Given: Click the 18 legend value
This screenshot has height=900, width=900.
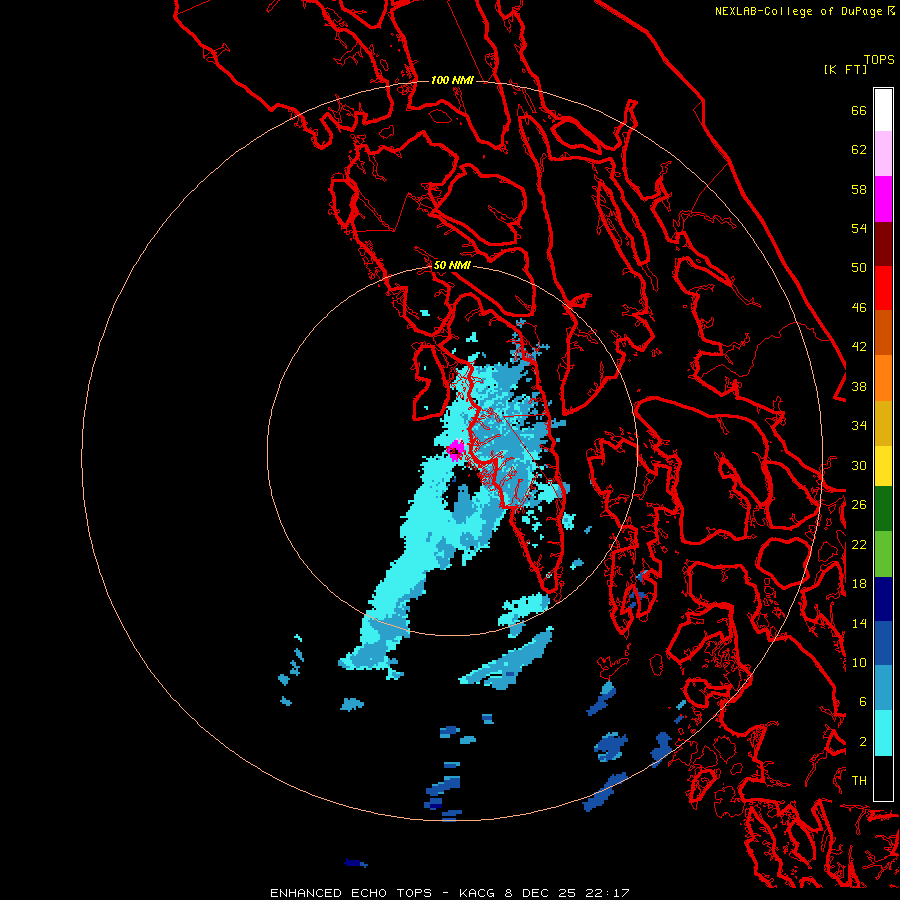Looking at the screenshot, I should coord(859,584).
